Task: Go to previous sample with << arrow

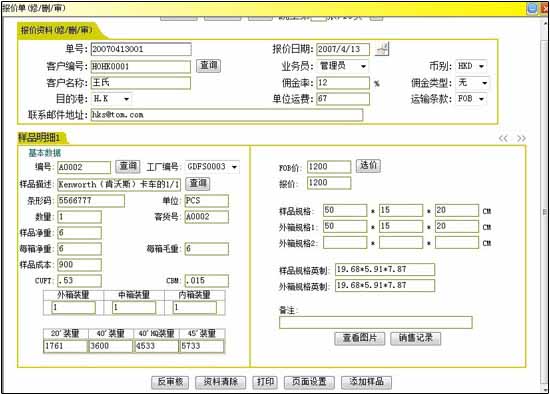Action: click(503, 138)
